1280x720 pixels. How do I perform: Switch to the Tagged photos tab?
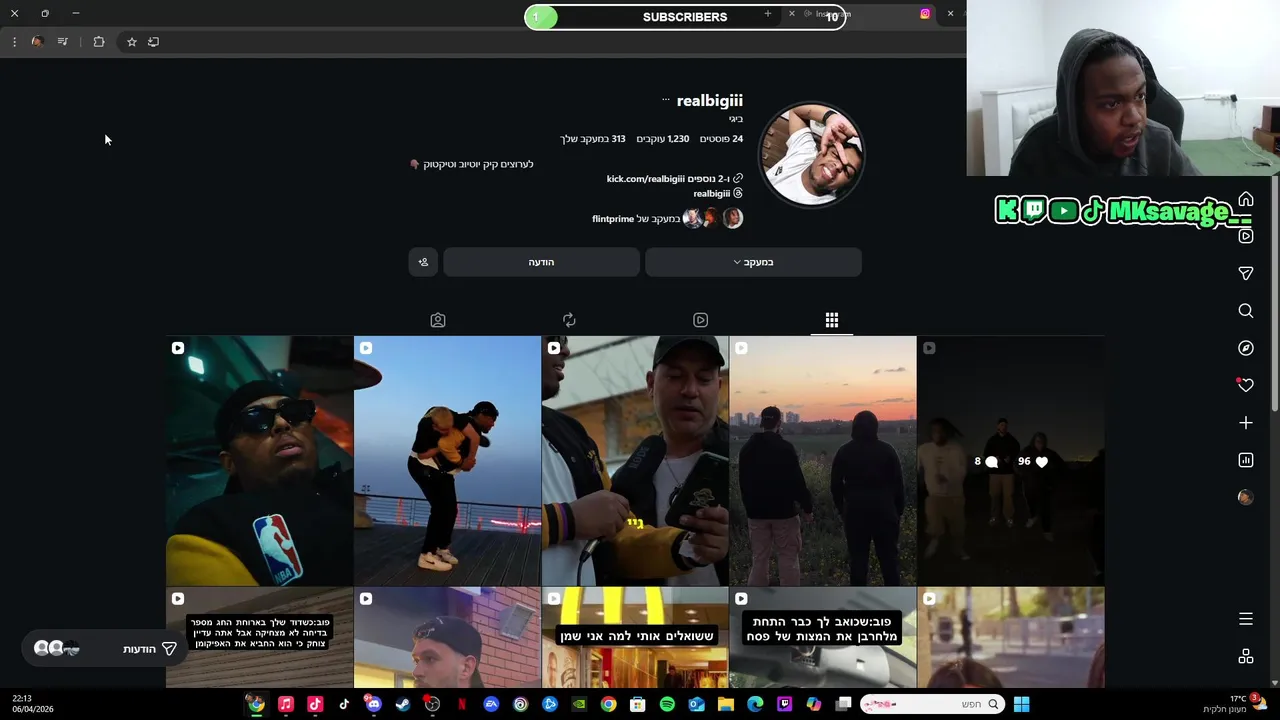(x=438, y=320)
